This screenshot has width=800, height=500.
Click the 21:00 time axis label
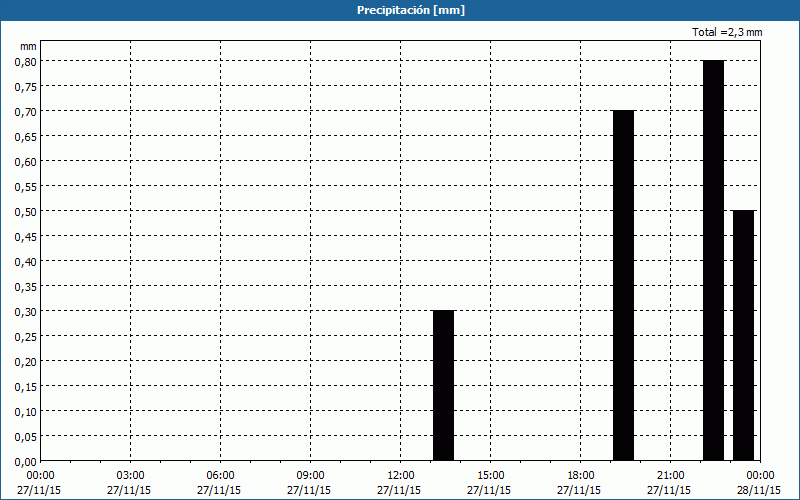click(x=670, y=476)
